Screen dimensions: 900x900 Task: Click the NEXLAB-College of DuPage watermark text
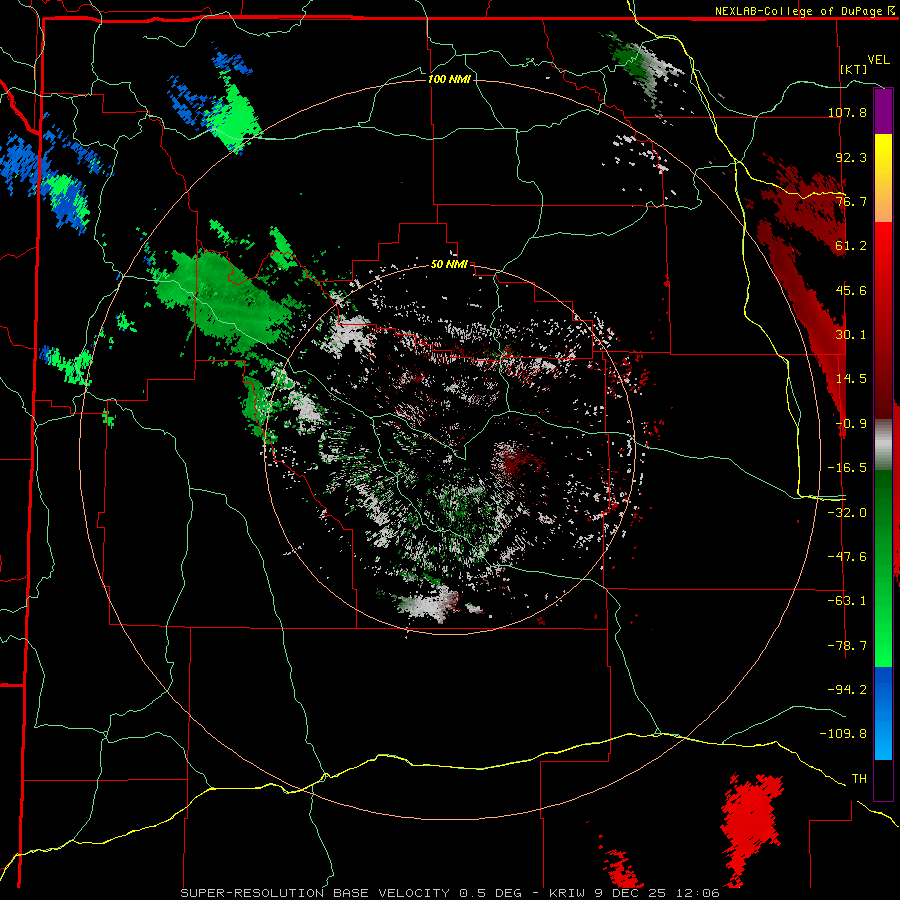[798, 11]
